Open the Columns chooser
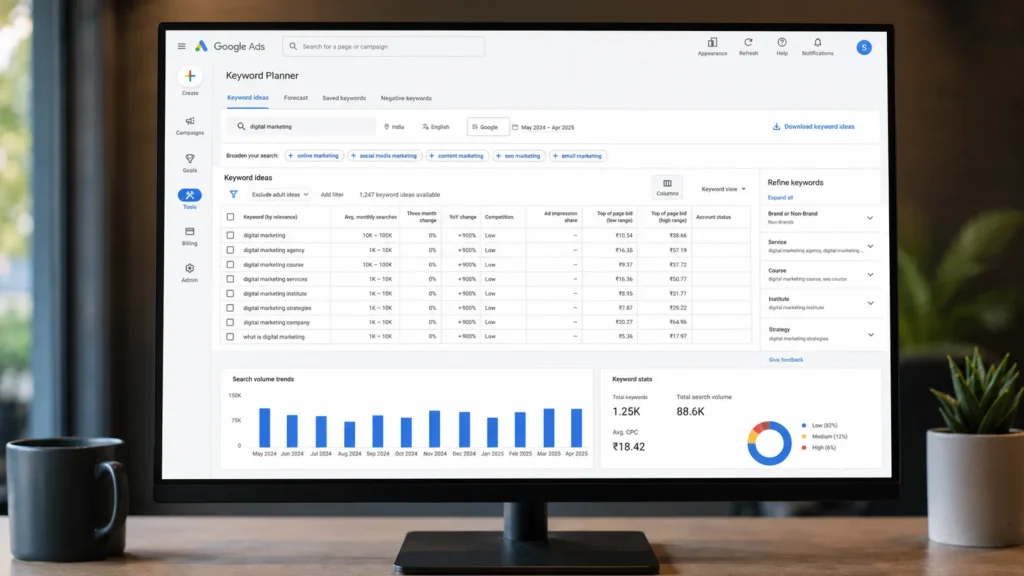This screenshot has height=576, width=1024. coord(667,187)
